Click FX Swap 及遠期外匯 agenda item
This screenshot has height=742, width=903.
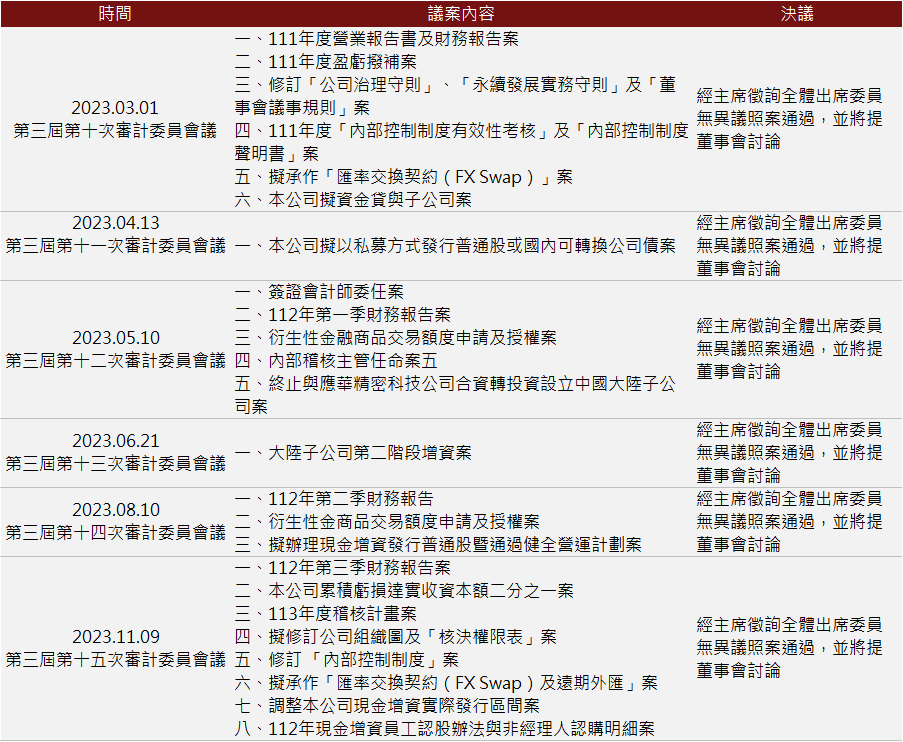(446, 683)
